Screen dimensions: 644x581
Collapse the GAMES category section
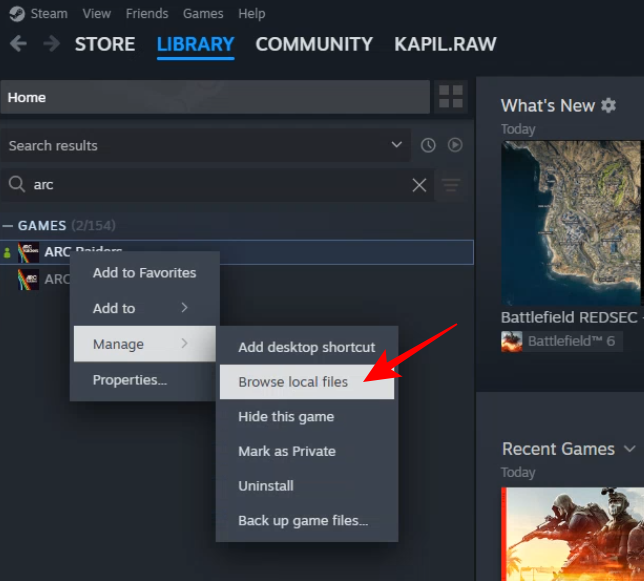point(9,226)
